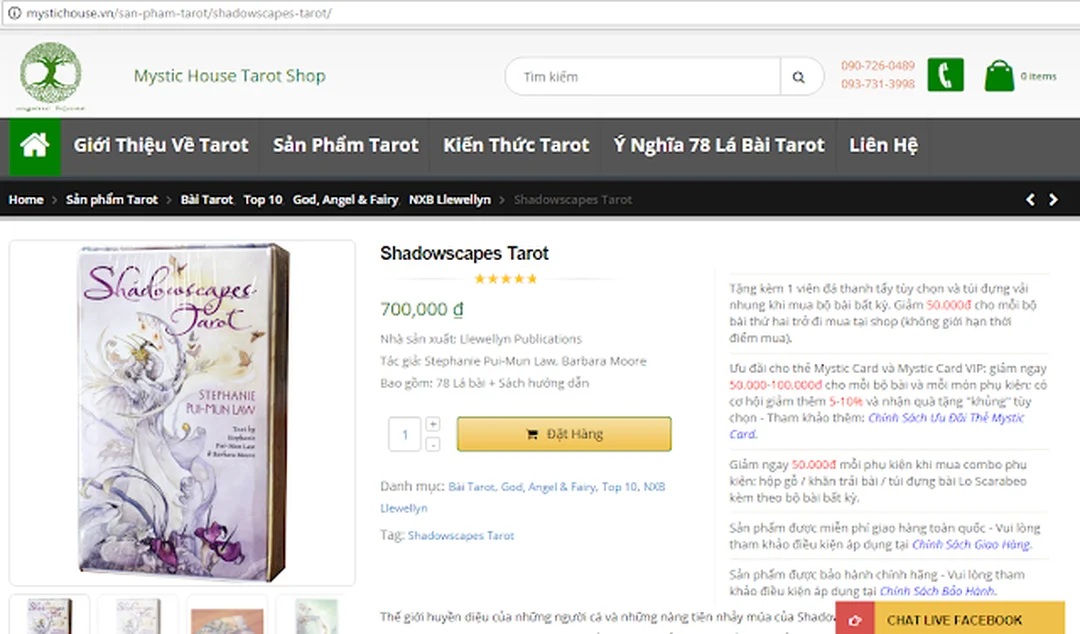Open Chính Sách Giao Hàng link
This screenshot has height=634, width=1080.
tap(971, 544)
